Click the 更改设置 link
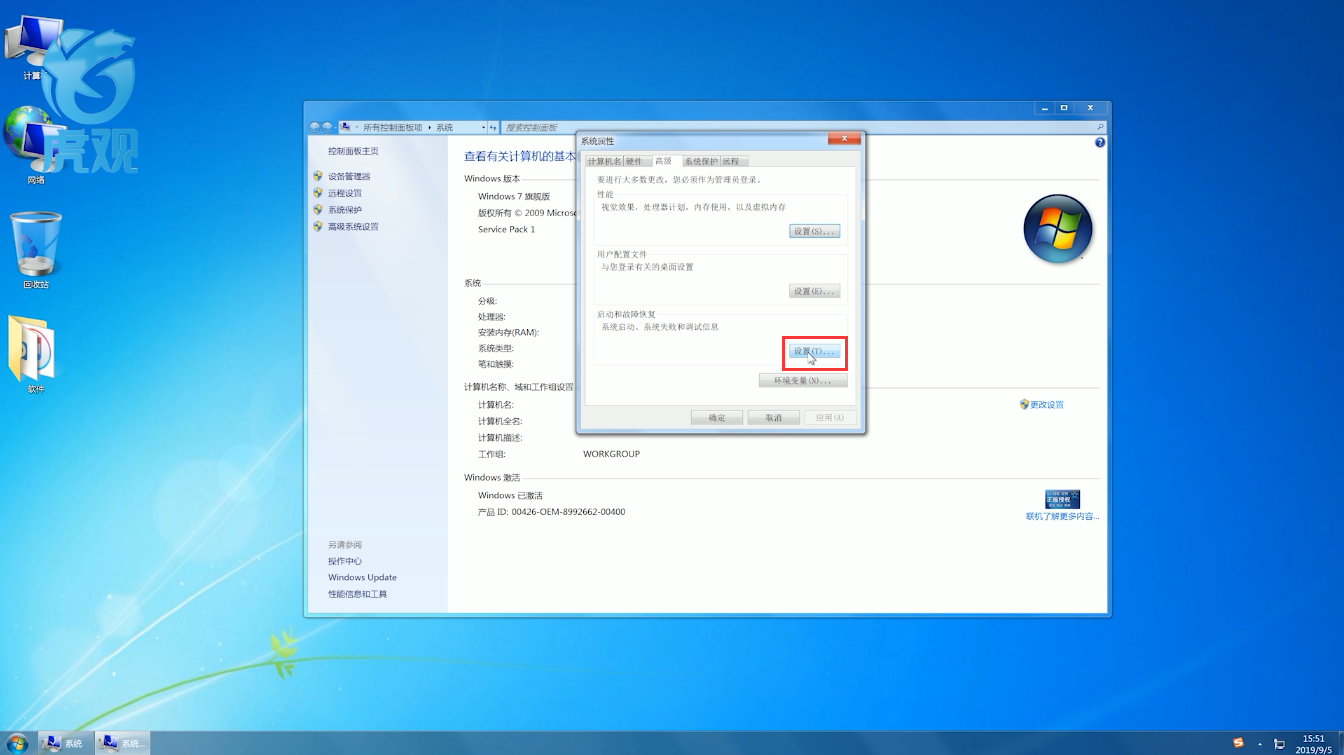 click(x=1047, y=405)
